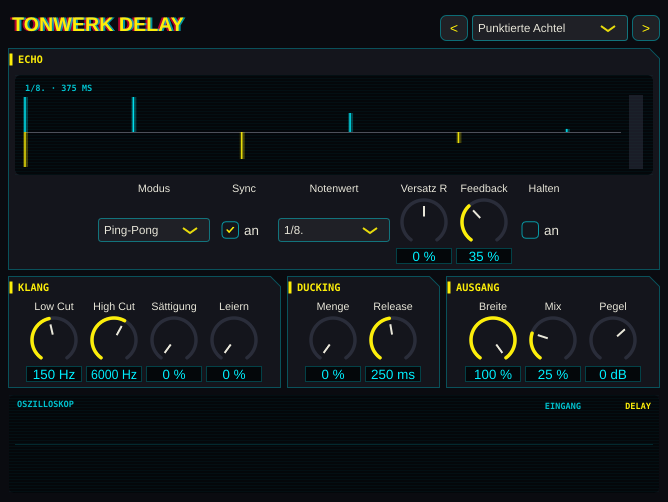This screenshot has height=502, width=668.
Task: Click the Low Cut knob
Action: click(54, 340)
